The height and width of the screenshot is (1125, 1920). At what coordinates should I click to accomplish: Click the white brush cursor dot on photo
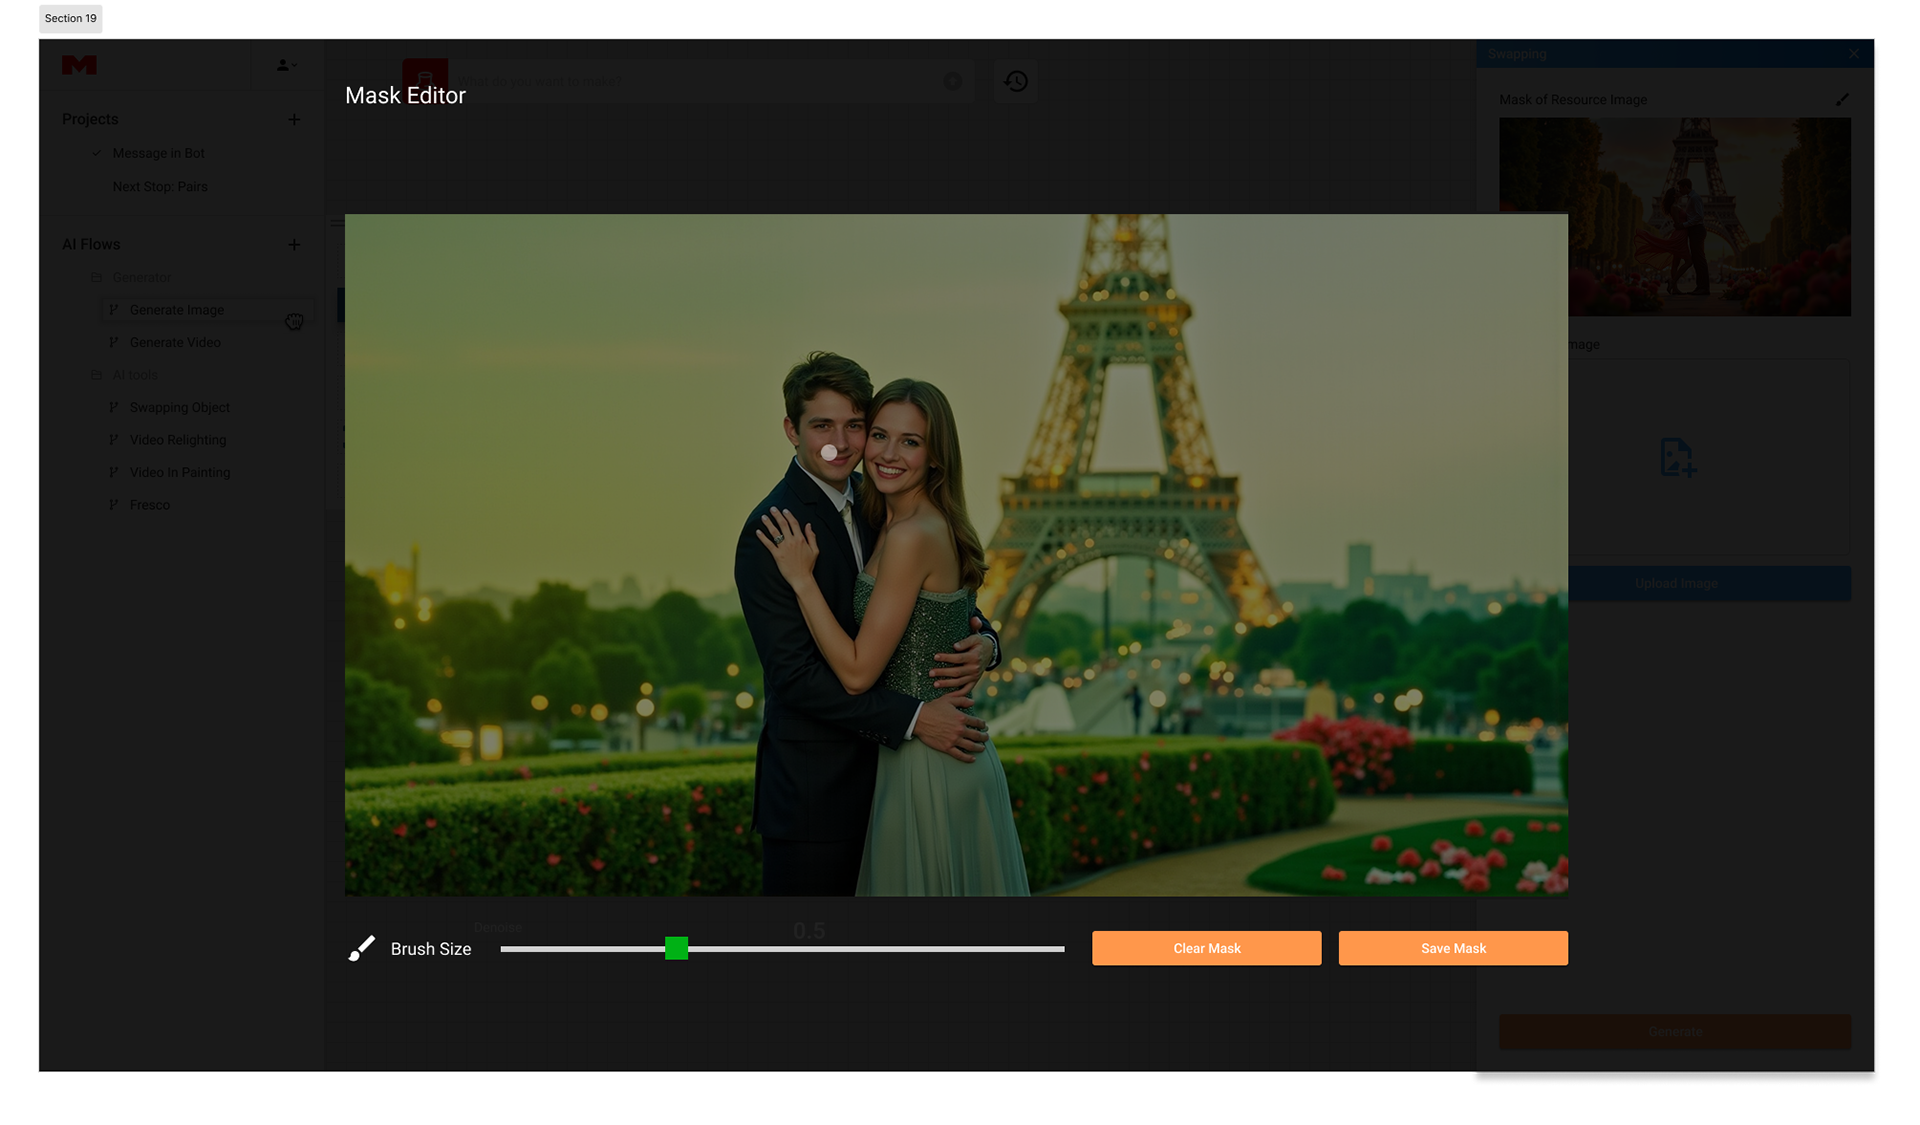[x=829, y=453]
